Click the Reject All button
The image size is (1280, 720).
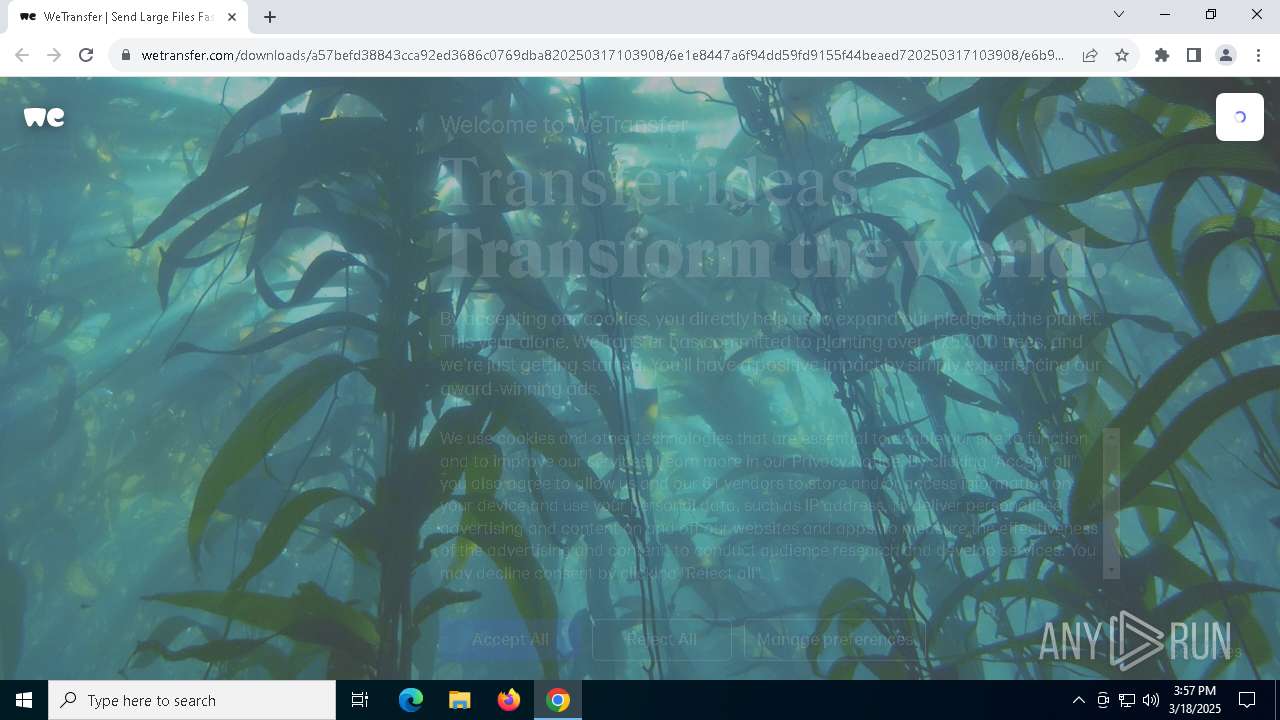click(x=661, y=639)
